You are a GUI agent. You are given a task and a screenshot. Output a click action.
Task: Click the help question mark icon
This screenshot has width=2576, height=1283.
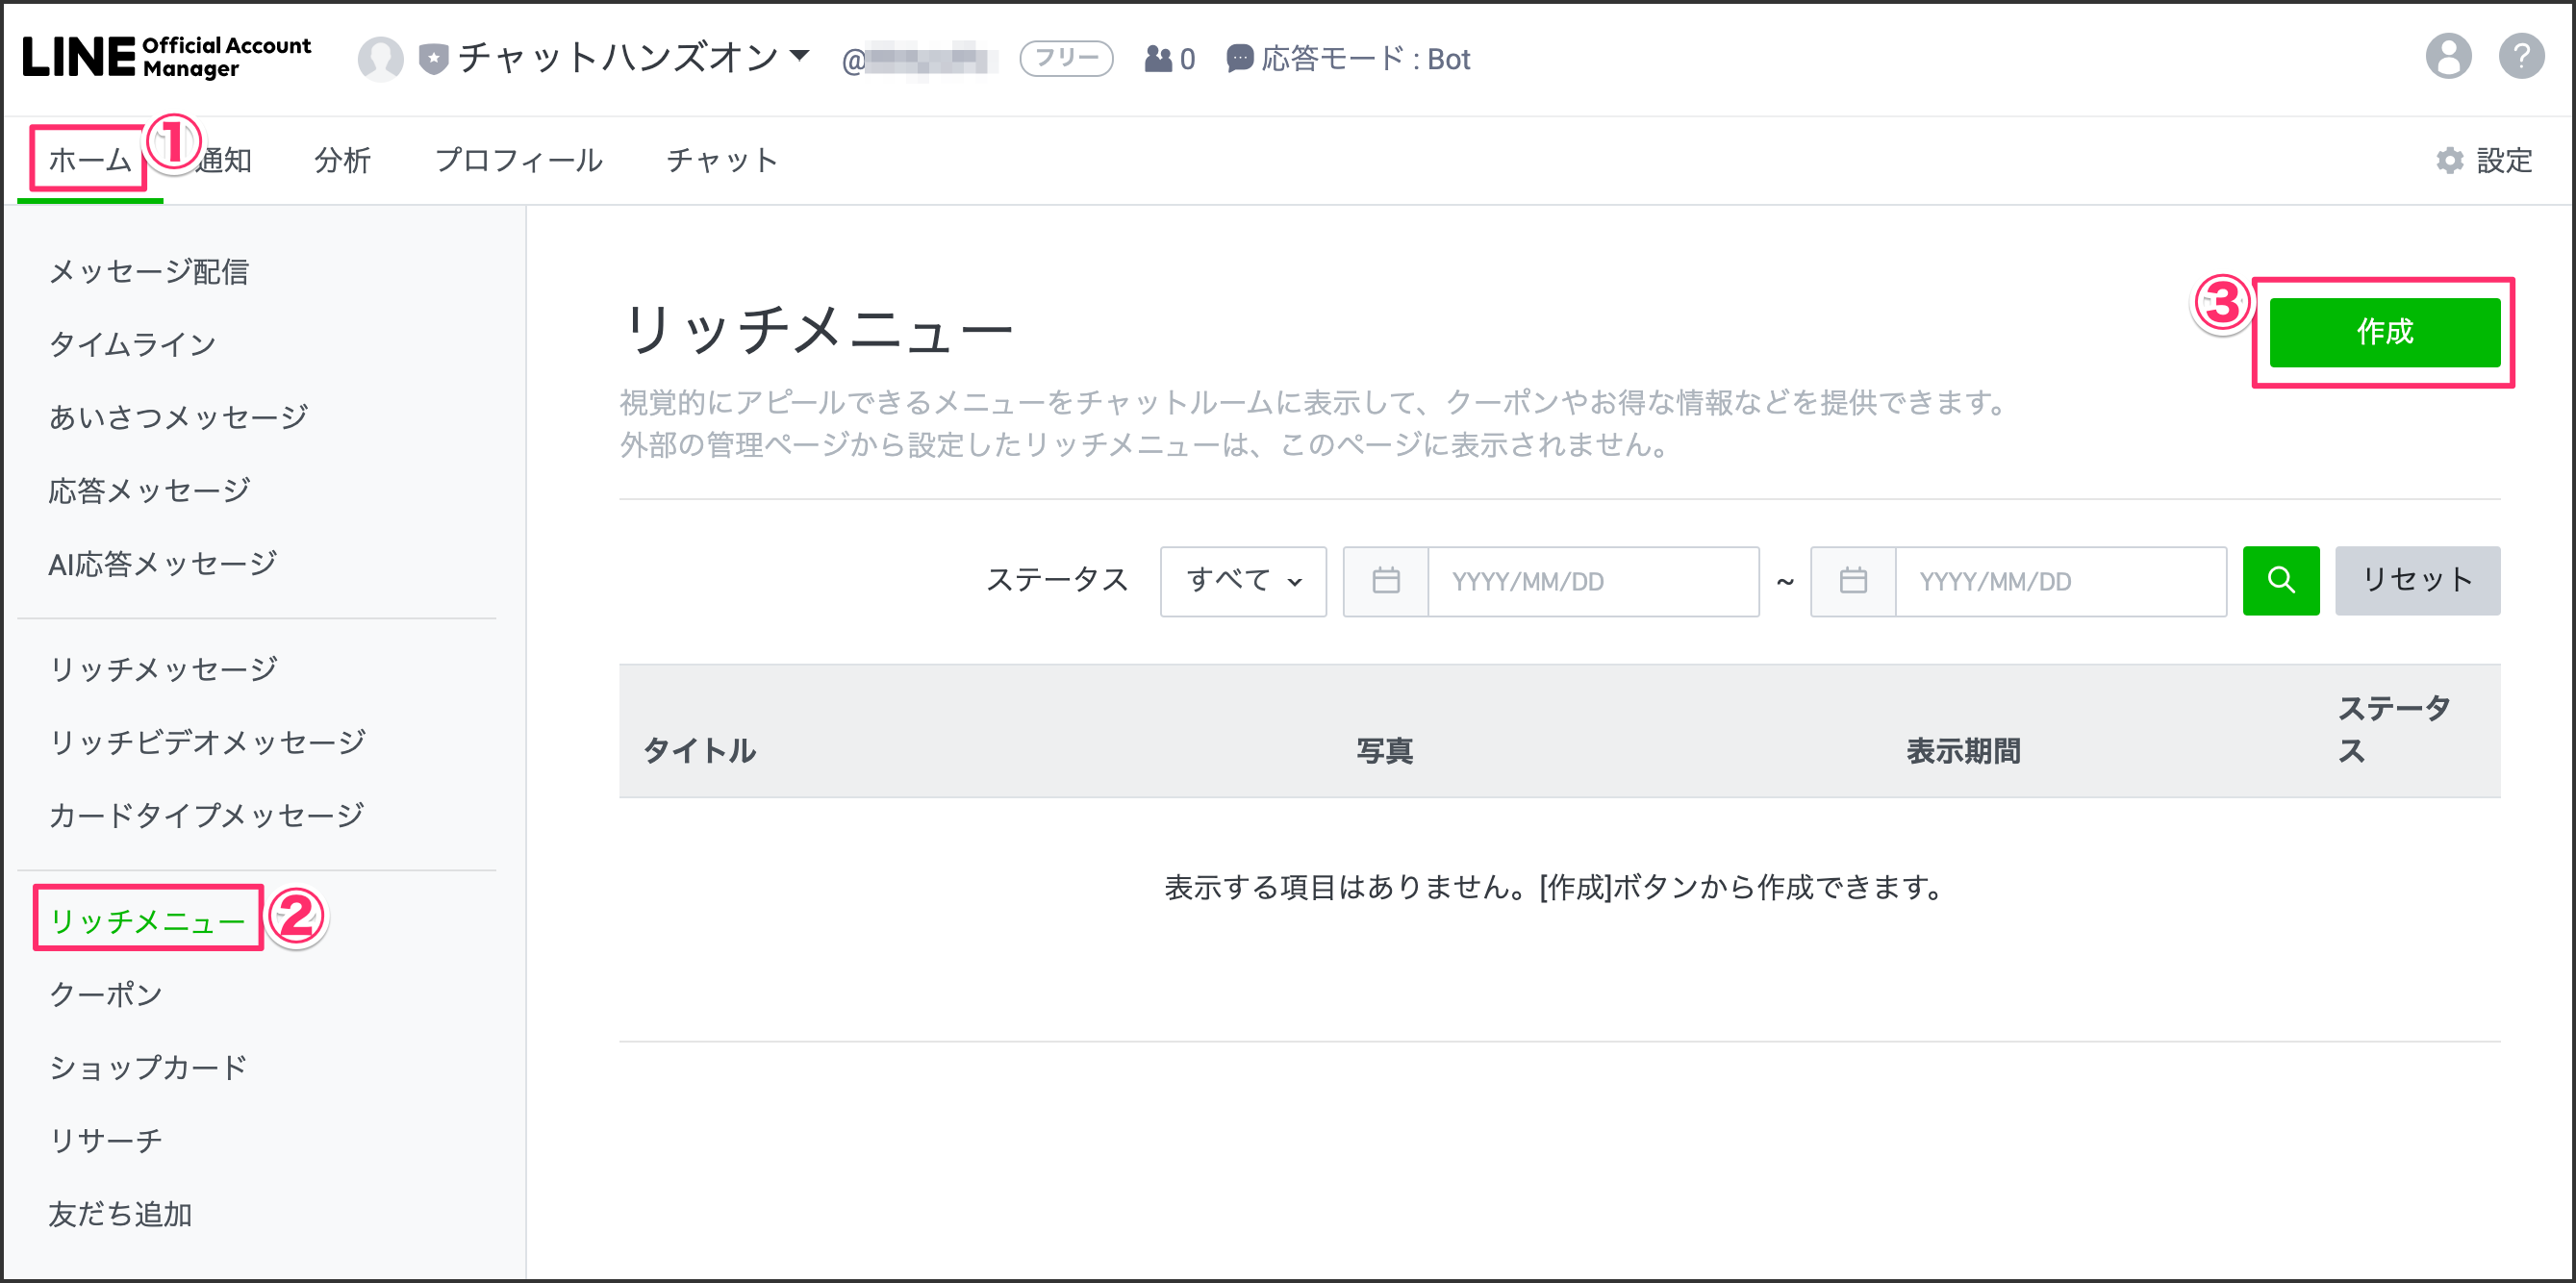point(2521,57)
